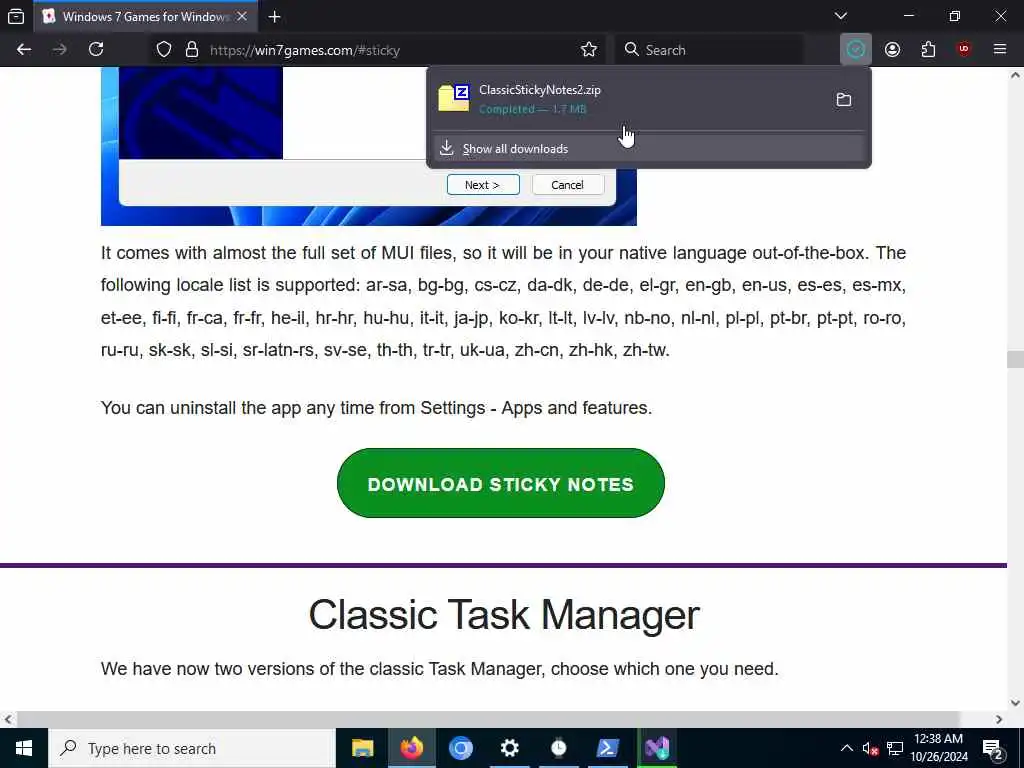The image size is (1024, 768).
Task: Open PowerShell from the taskbar
Action: click(x=607, y=748)
